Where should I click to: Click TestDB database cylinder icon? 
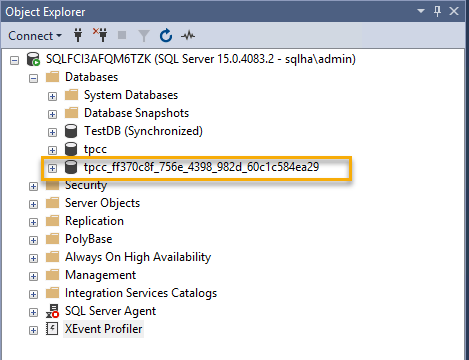coord(71,131)
